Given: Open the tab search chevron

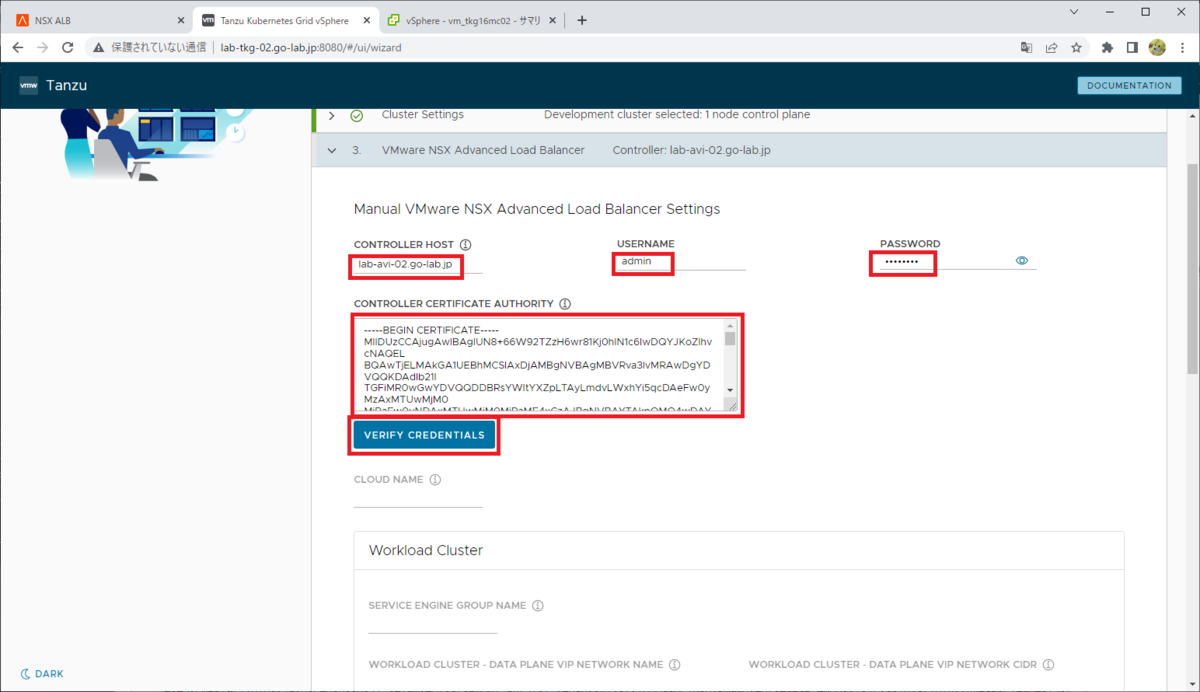Looking at the screenshot, I should pos(1074,12).
